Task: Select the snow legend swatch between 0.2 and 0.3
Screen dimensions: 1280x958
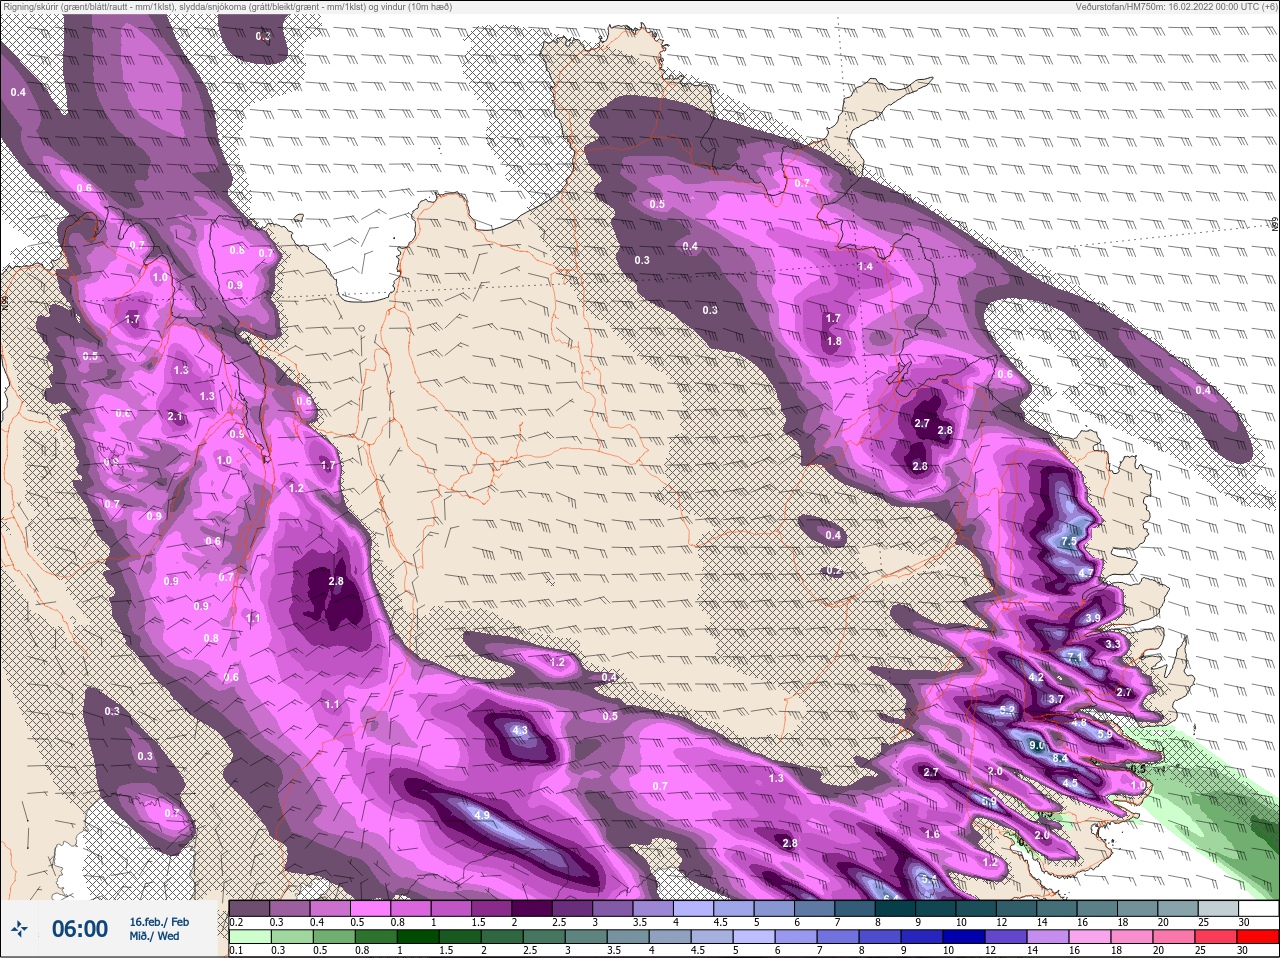Action: click(250, 909)
